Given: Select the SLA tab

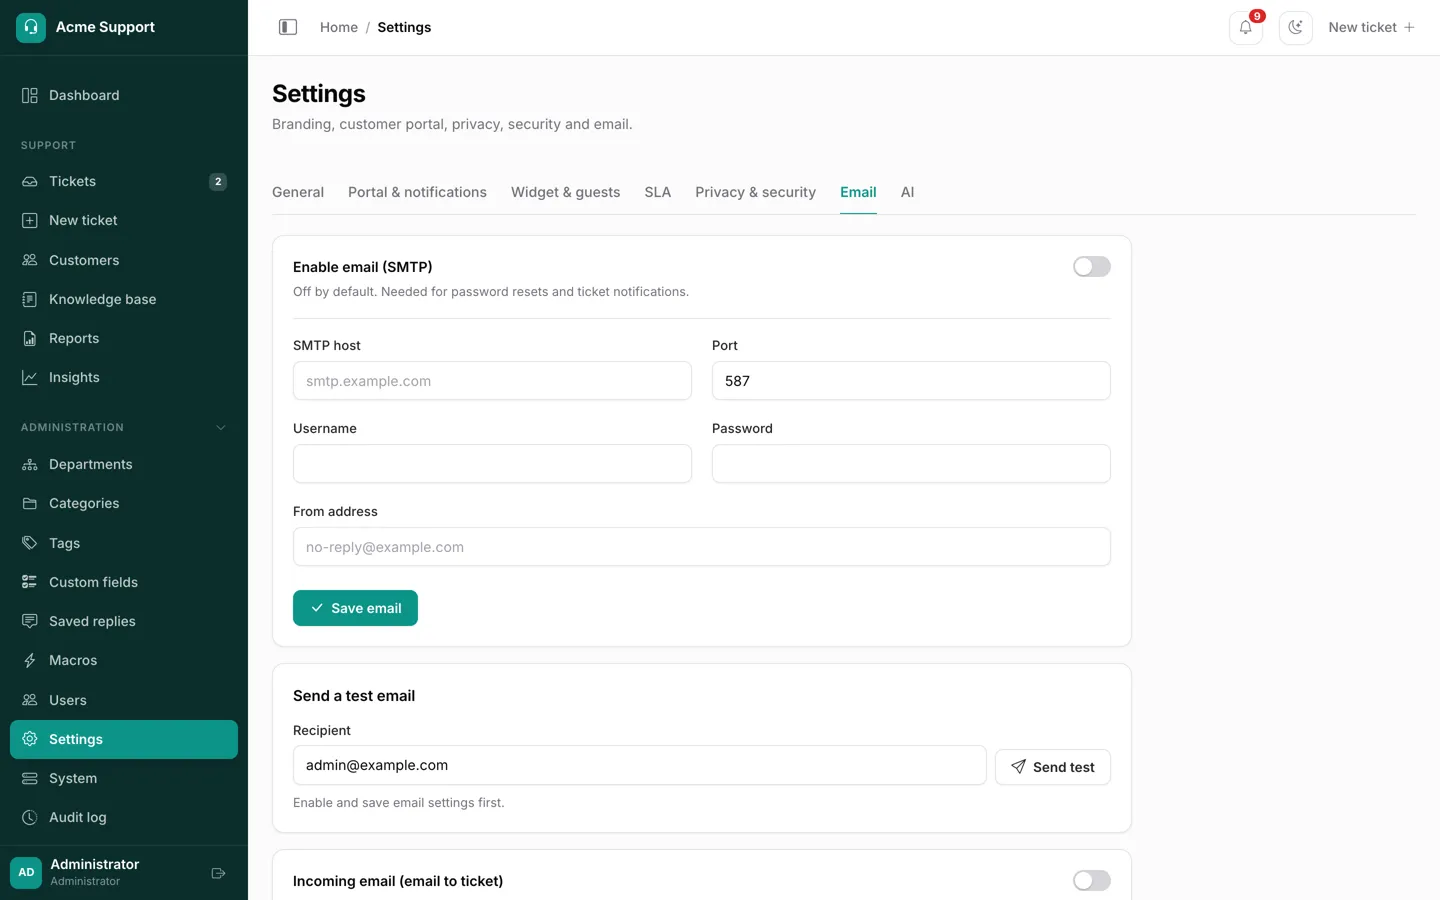Looking at the screenshot, I should tap(657, 192).
